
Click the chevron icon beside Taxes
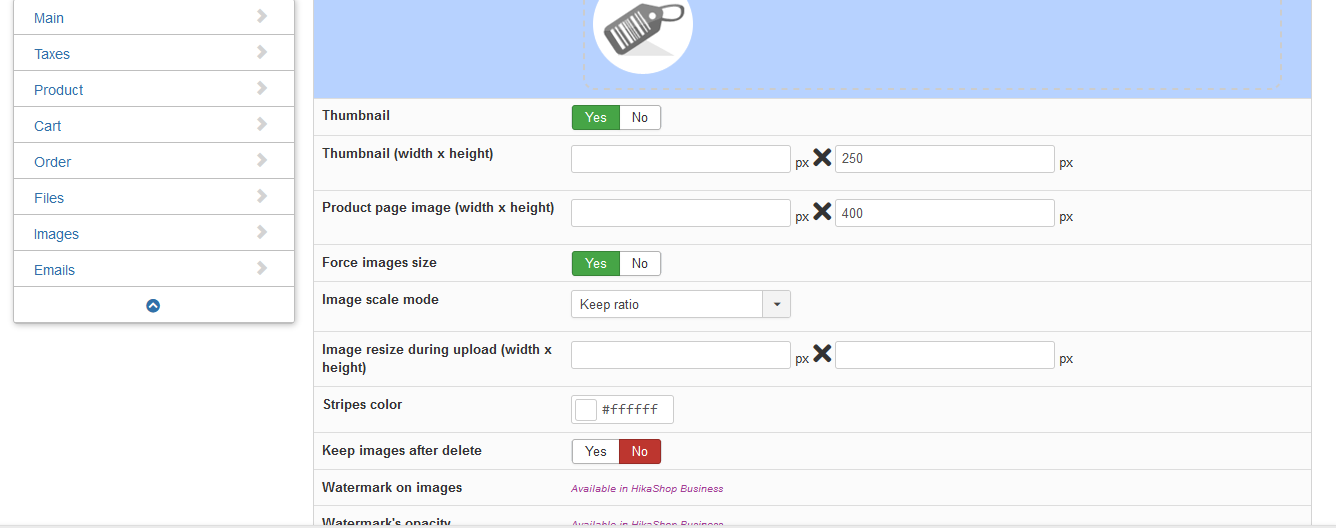click(262, 52)
